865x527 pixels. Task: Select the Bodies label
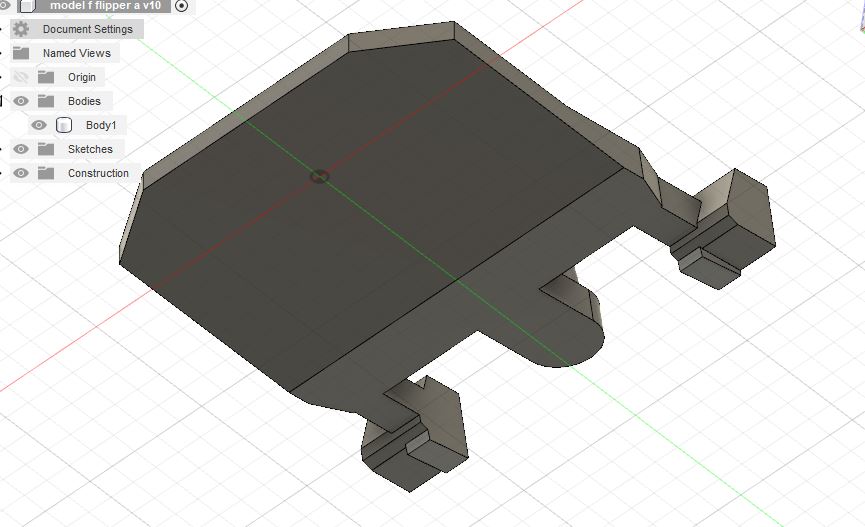coord(84,101)
